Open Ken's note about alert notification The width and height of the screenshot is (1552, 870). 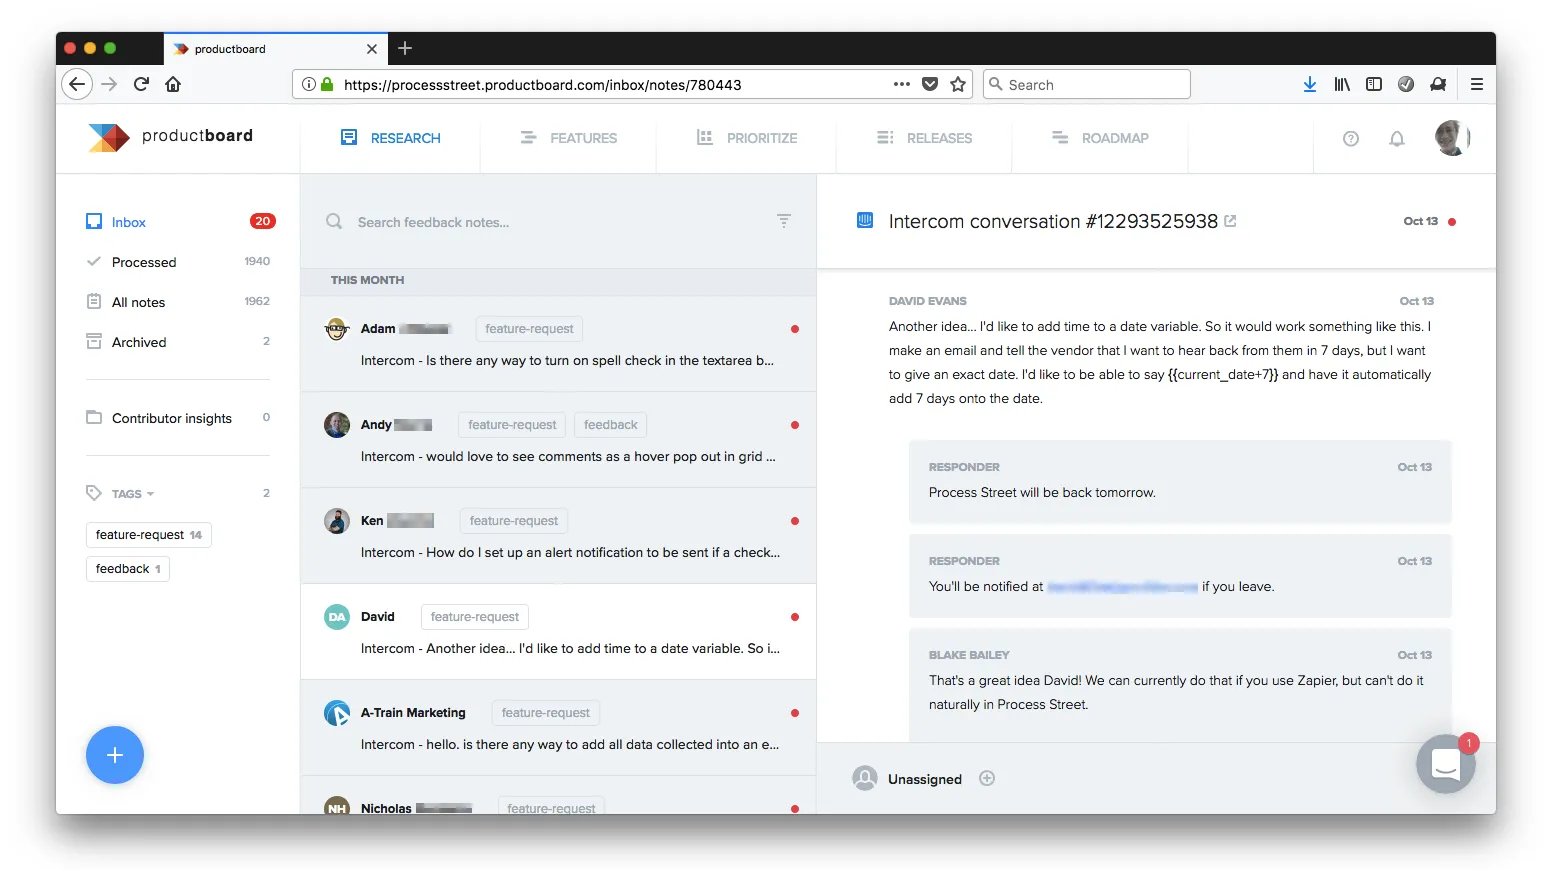click(558, 536)
